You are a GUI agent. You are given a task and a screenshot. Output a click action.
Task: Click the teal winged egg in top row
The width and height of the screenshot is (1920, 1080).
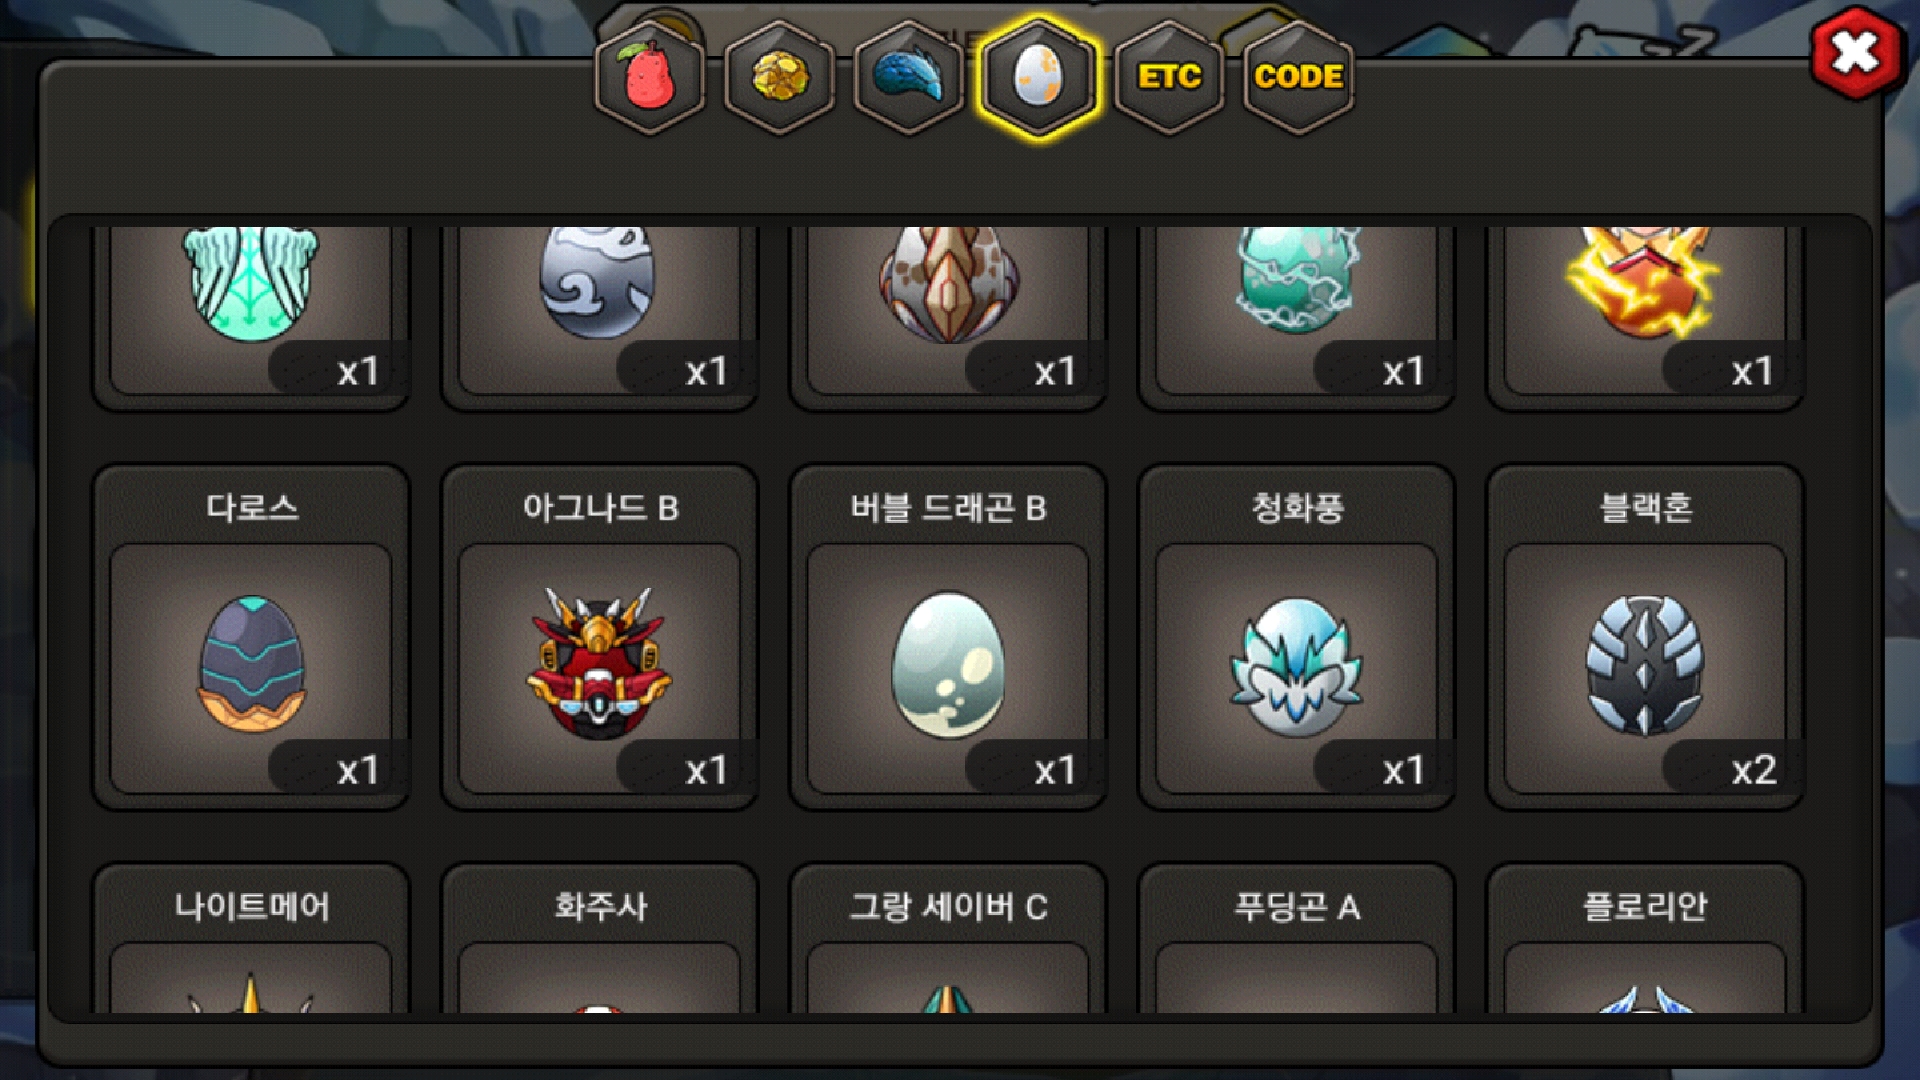[251, 315]
